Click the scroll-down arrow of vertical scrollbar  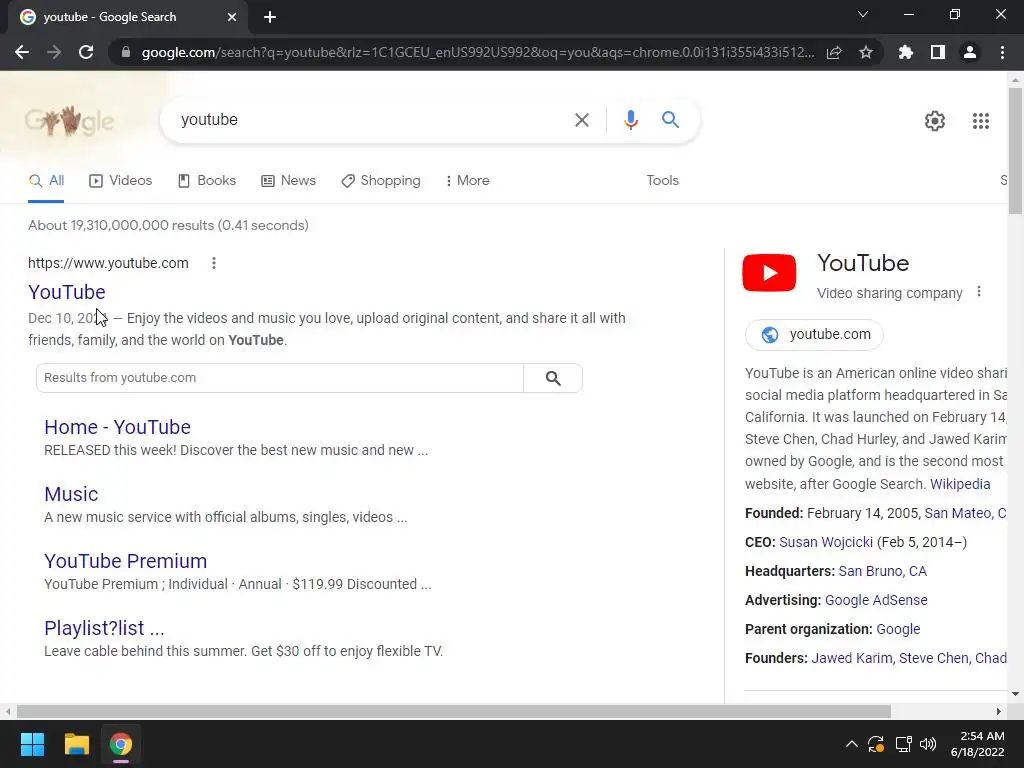point(1016,694)
